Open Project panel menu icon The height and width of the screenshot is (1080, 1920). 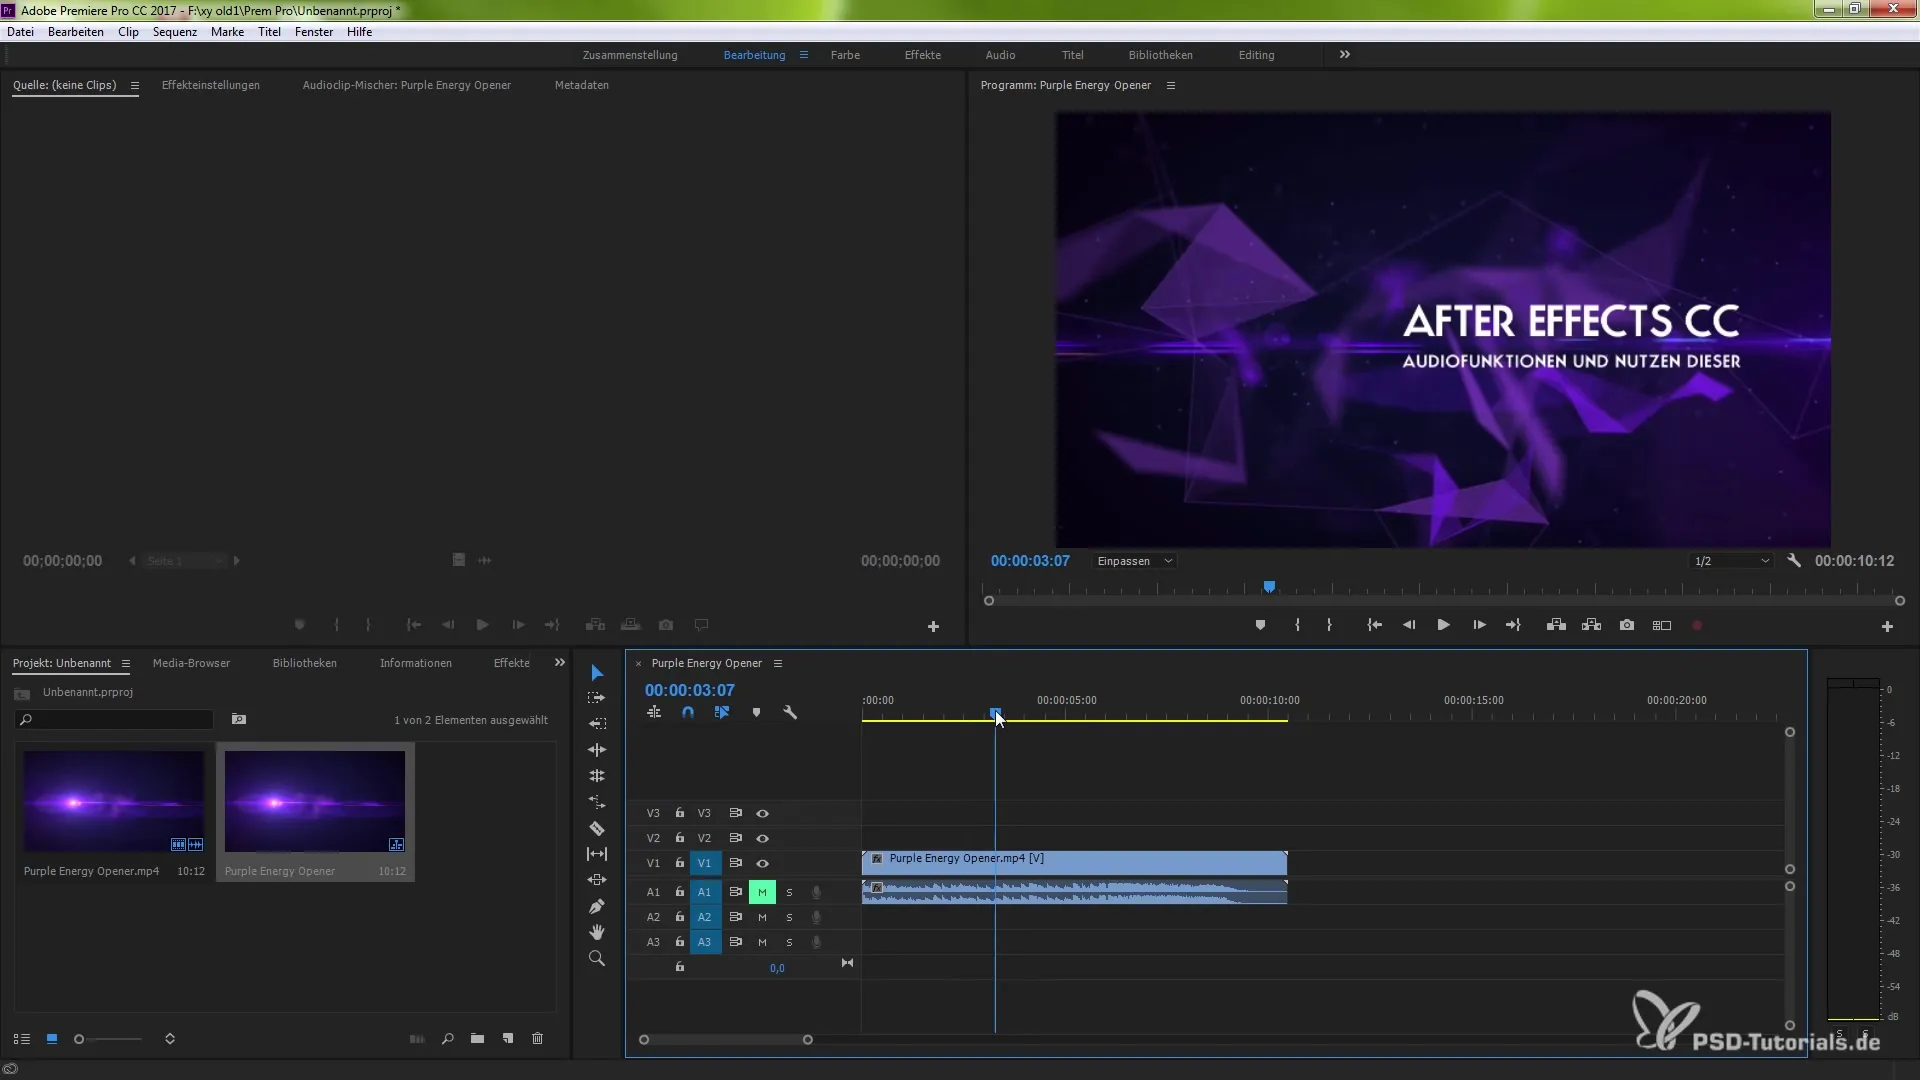pyautogui.click(x=126, y=663)
